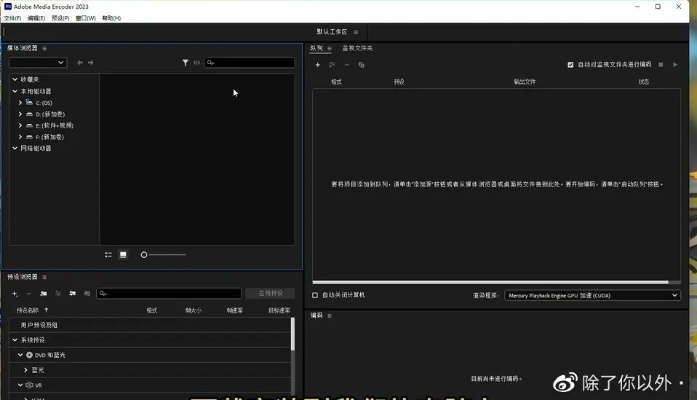Enable the auto shutdown computer checkbox
The image size is (697, 400).
[x=316, y=295]
